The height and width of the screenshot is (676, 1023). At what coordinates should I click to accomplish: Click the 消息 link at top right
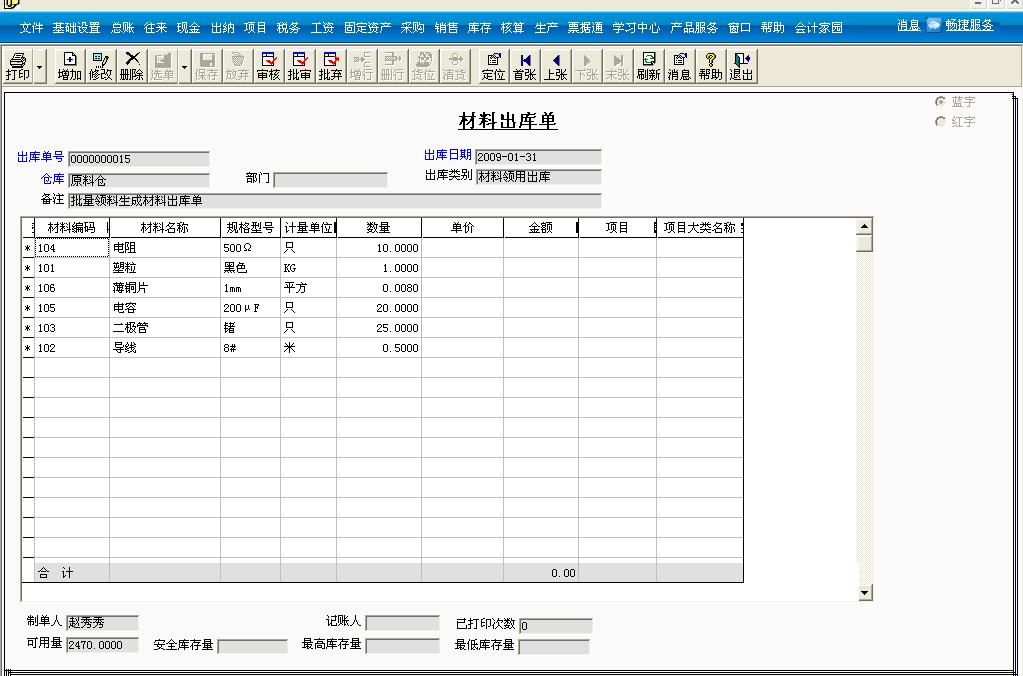tap(907, 24)
